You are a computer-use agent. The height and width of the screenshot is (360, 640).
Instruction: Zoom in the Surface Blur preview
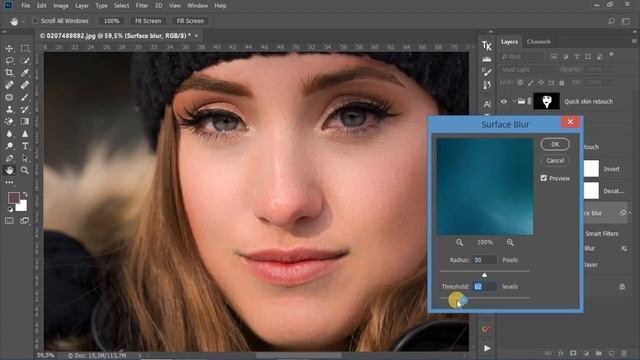pyautogui.click(x=510, y=242)
